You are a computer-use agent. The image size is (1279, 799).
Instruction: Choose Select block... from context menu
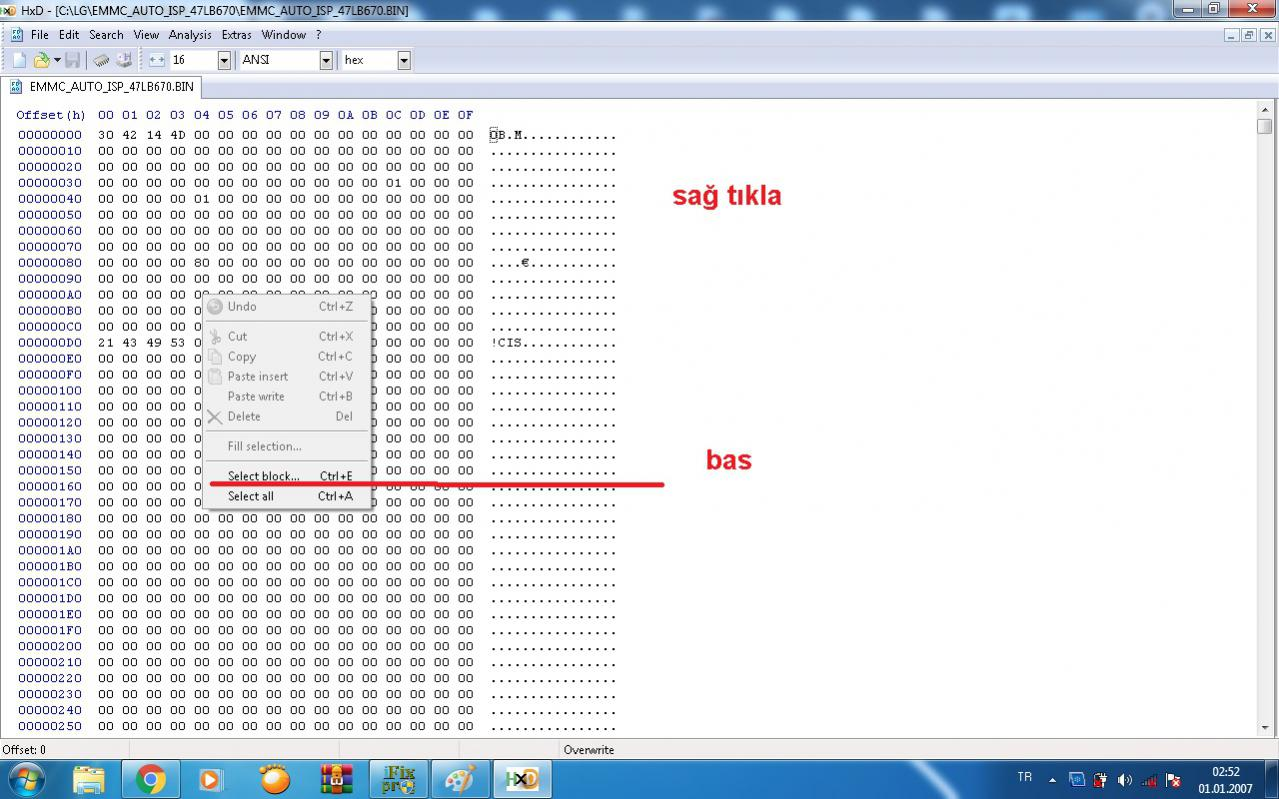pyautogui.click(x=263, y=476)
